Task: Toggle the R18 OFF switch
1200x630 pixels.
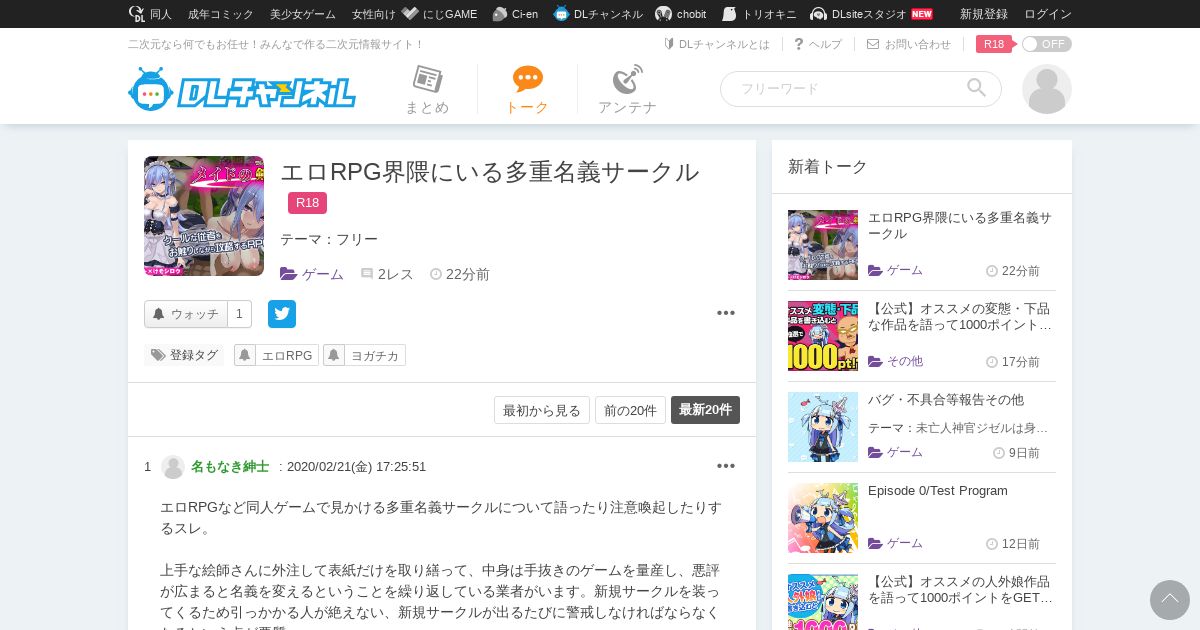Action: pos(1046,44)
